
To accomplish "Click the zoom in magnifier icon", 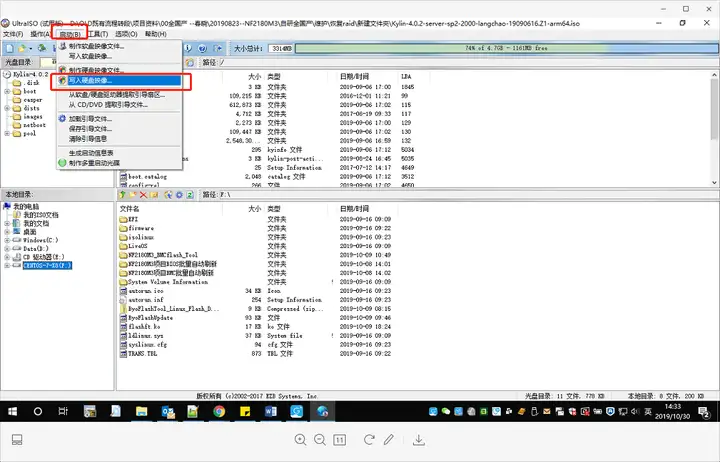I will (300, 440).
